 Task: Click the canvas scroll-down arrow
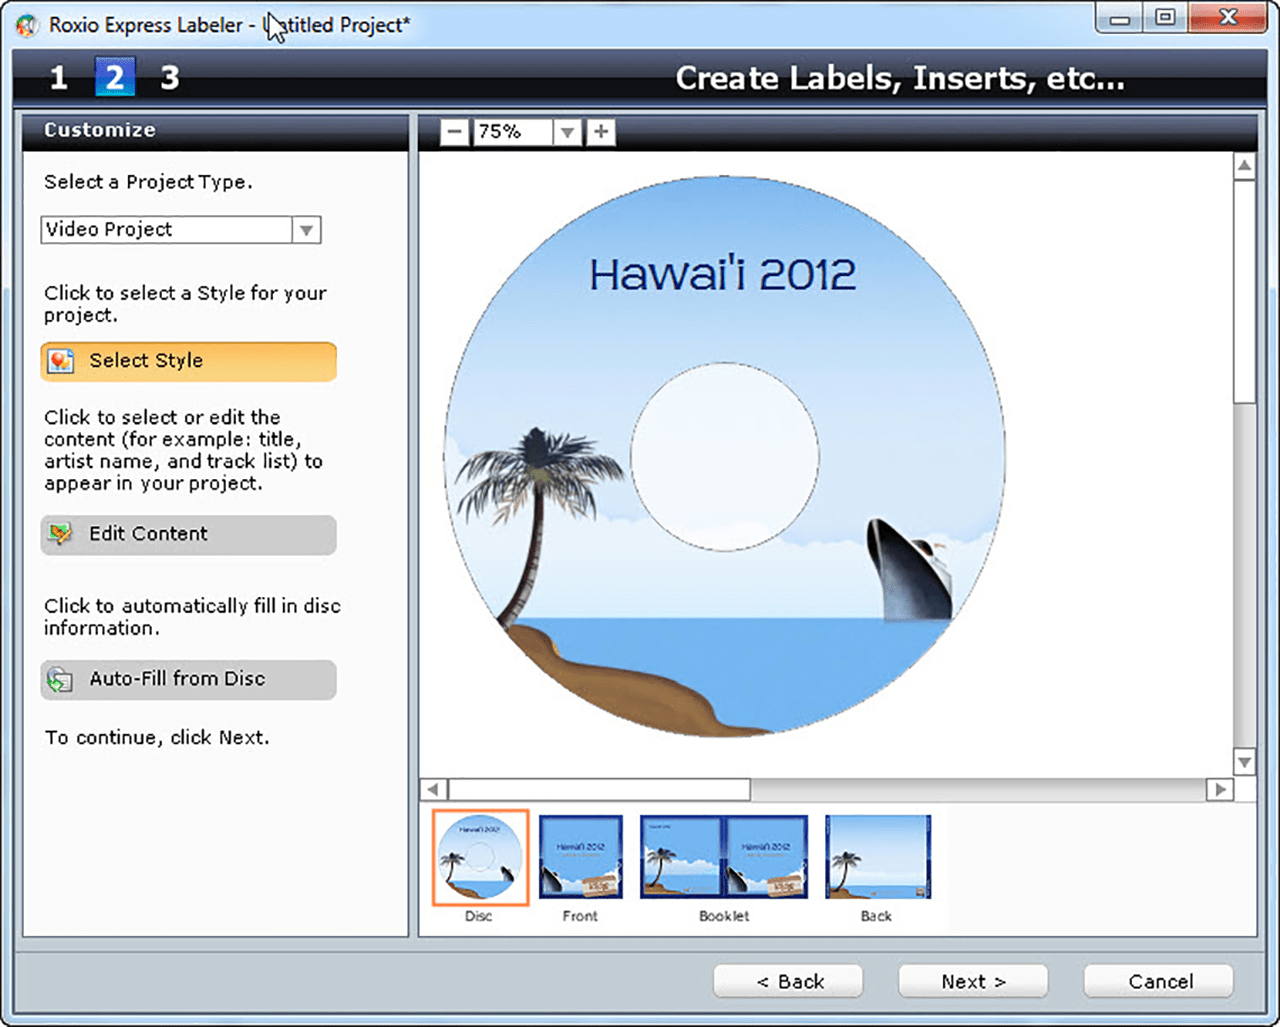(1245, 762)
